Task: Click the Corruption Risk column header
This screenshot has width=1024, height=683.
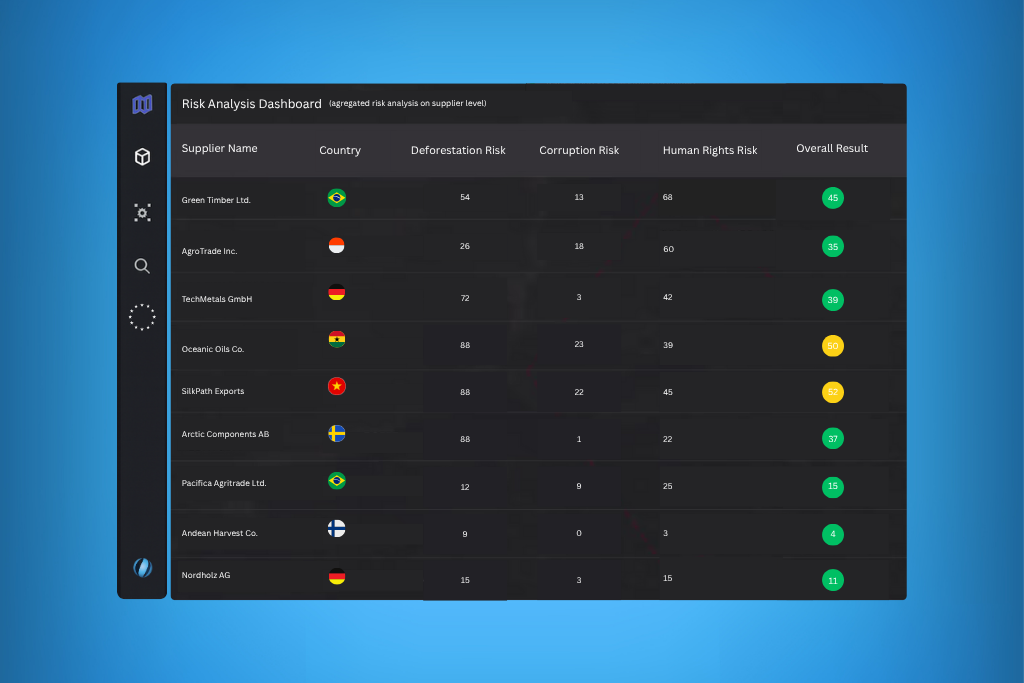Action: point(579,151)
